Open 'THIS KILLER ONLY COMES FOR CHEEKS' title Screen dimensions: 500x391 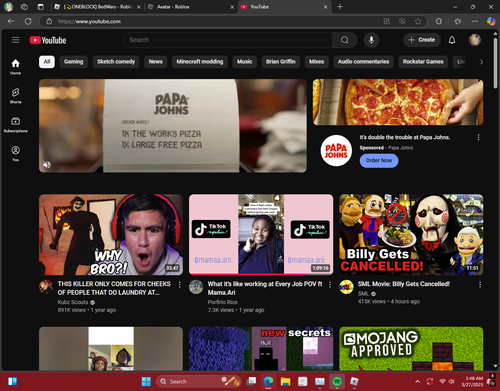tap(114, 288)
